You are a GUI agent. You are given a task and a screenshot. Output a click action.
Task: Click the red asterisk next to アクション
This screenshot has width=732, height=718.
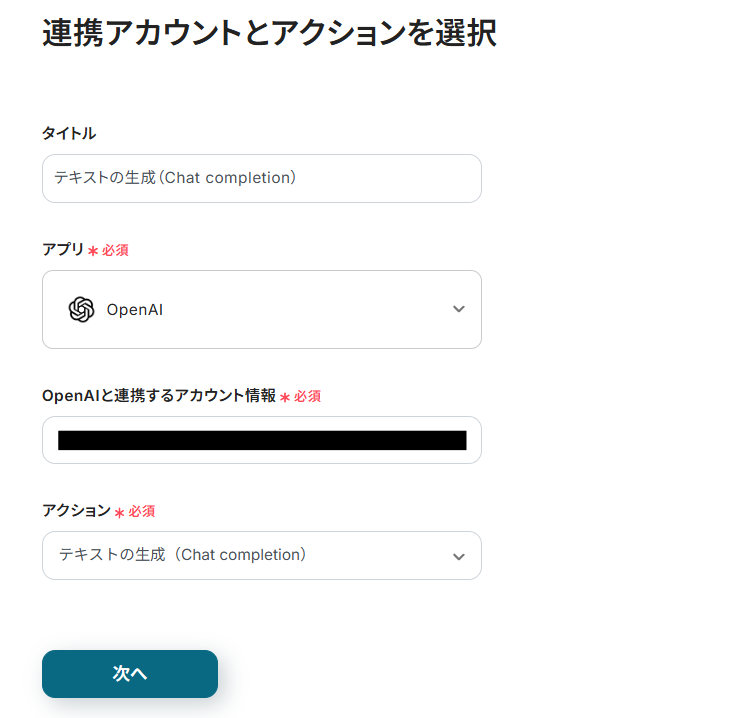119,512
